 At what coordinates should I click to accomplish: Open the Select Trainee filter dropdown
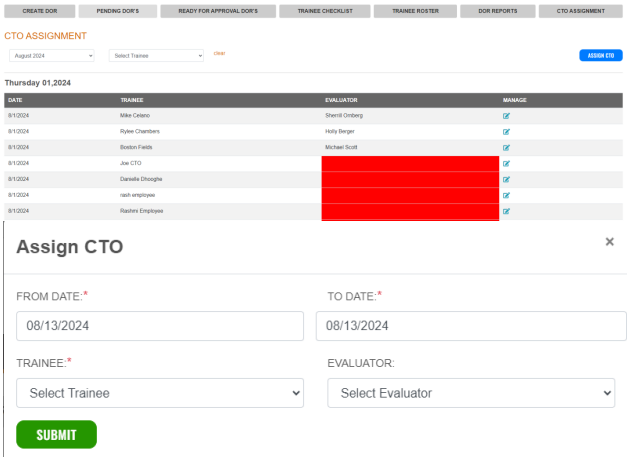click(x=156, y=56)
